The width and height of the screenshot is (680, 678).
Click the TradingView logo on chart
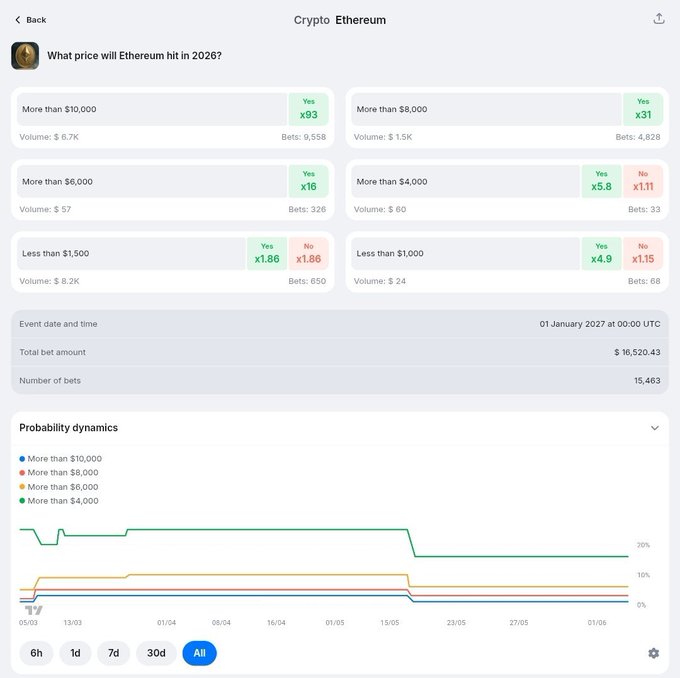tap(33, 610)
